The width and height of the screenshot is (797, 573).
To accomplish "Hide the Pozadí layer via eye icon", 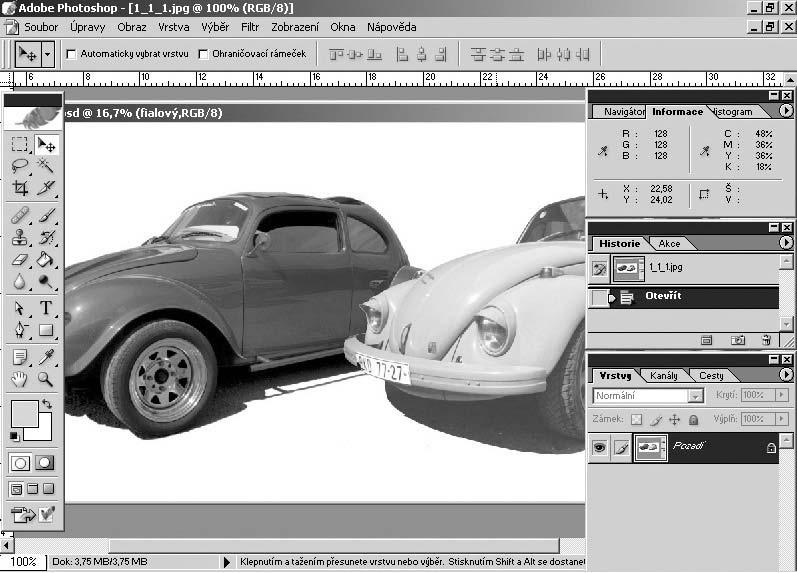I will click(x=599, y=449).
